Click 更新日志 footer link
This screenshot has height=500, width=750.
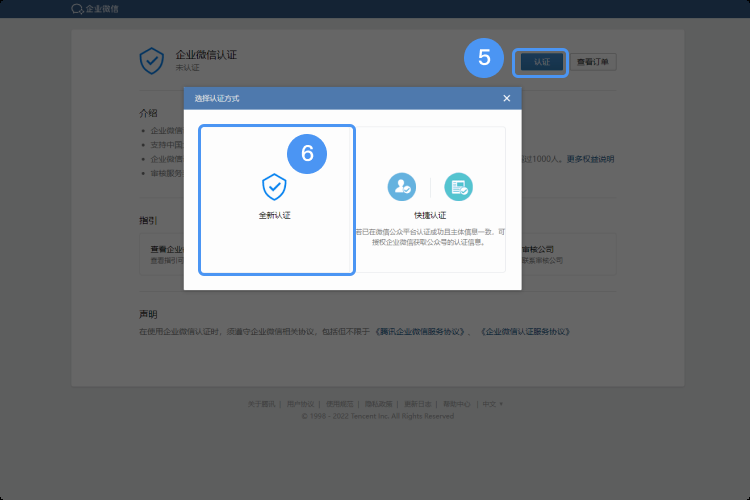pyautogui.click(x=418, y=404)
